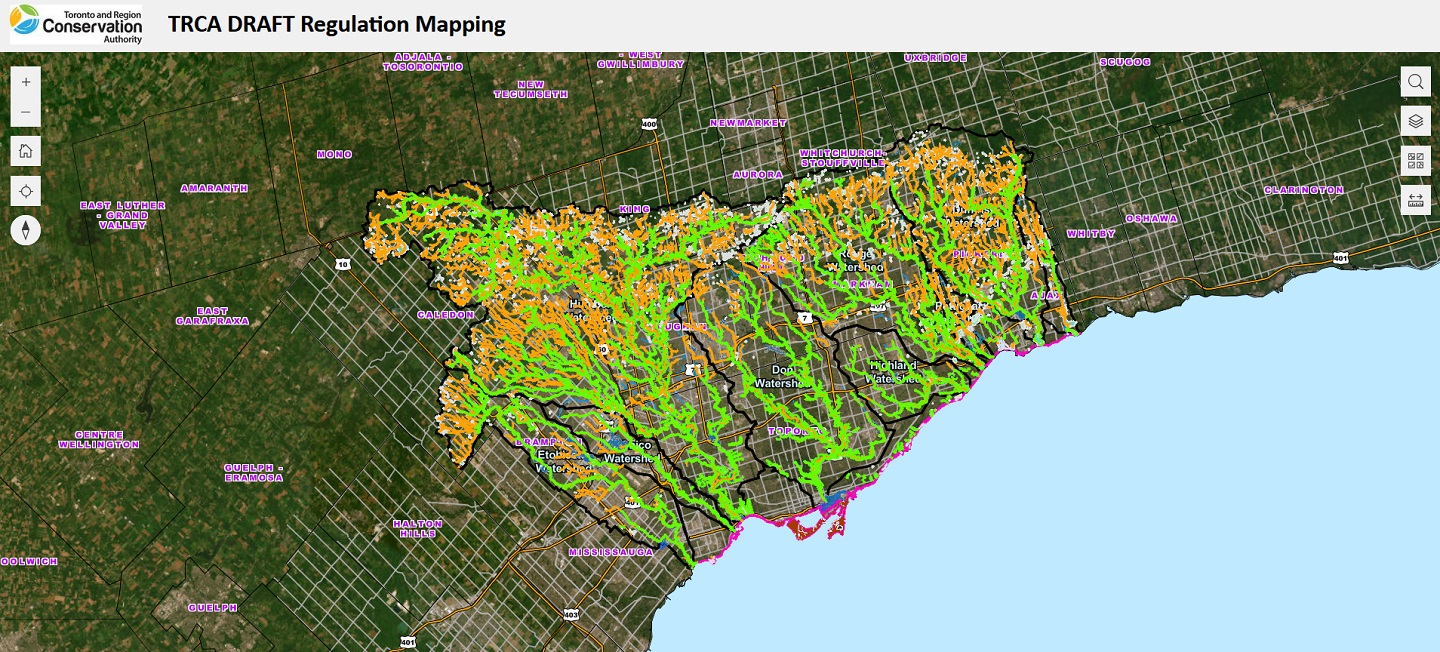Open the search magnifier tool
1440x652 pixels.
1415,82
